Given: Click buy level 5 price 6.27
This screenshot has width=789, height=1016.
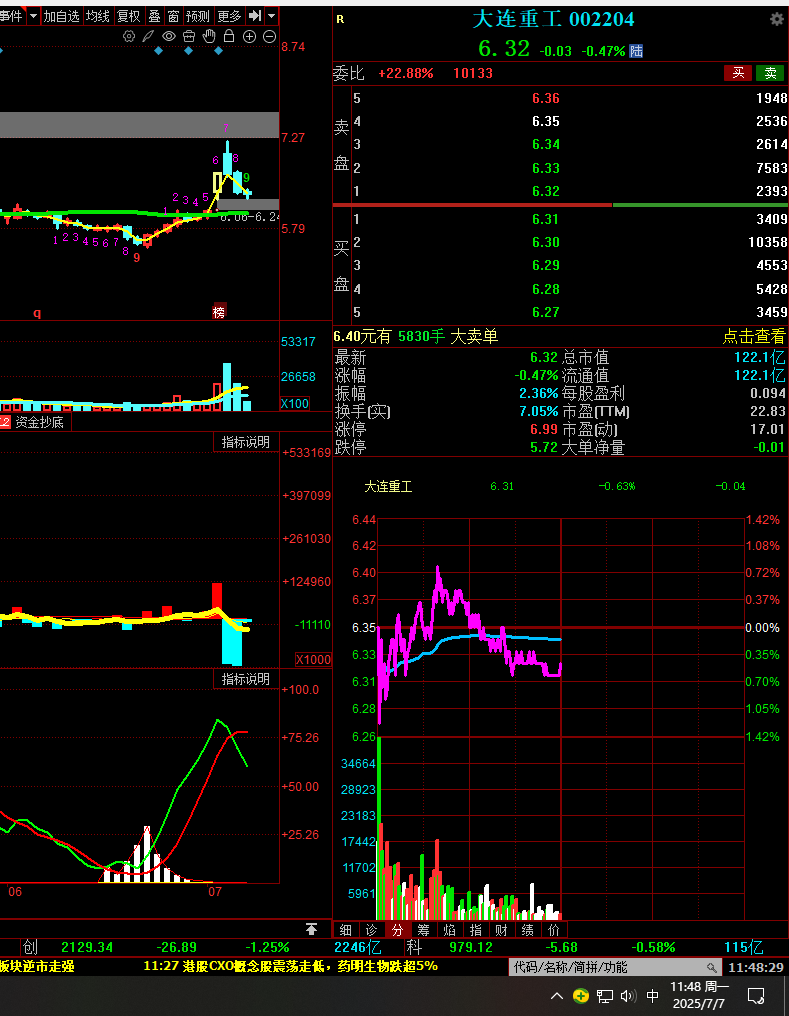Looking at the screenshot, I should [x=545, y=312].
